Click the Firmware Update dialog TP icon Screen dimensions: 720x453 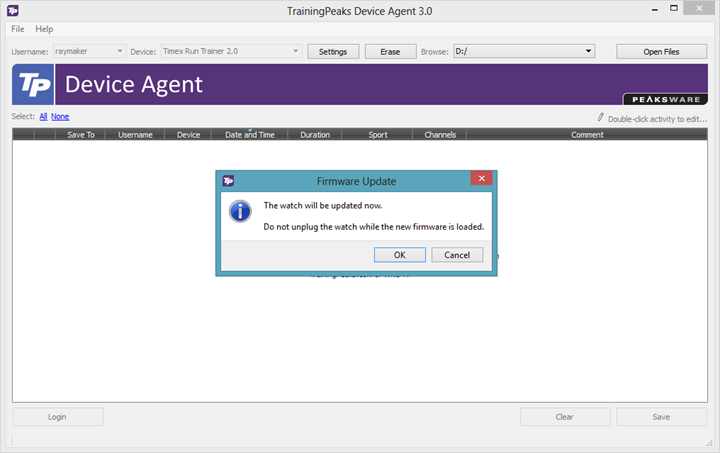pyautogui.click(x=228, y=181)
